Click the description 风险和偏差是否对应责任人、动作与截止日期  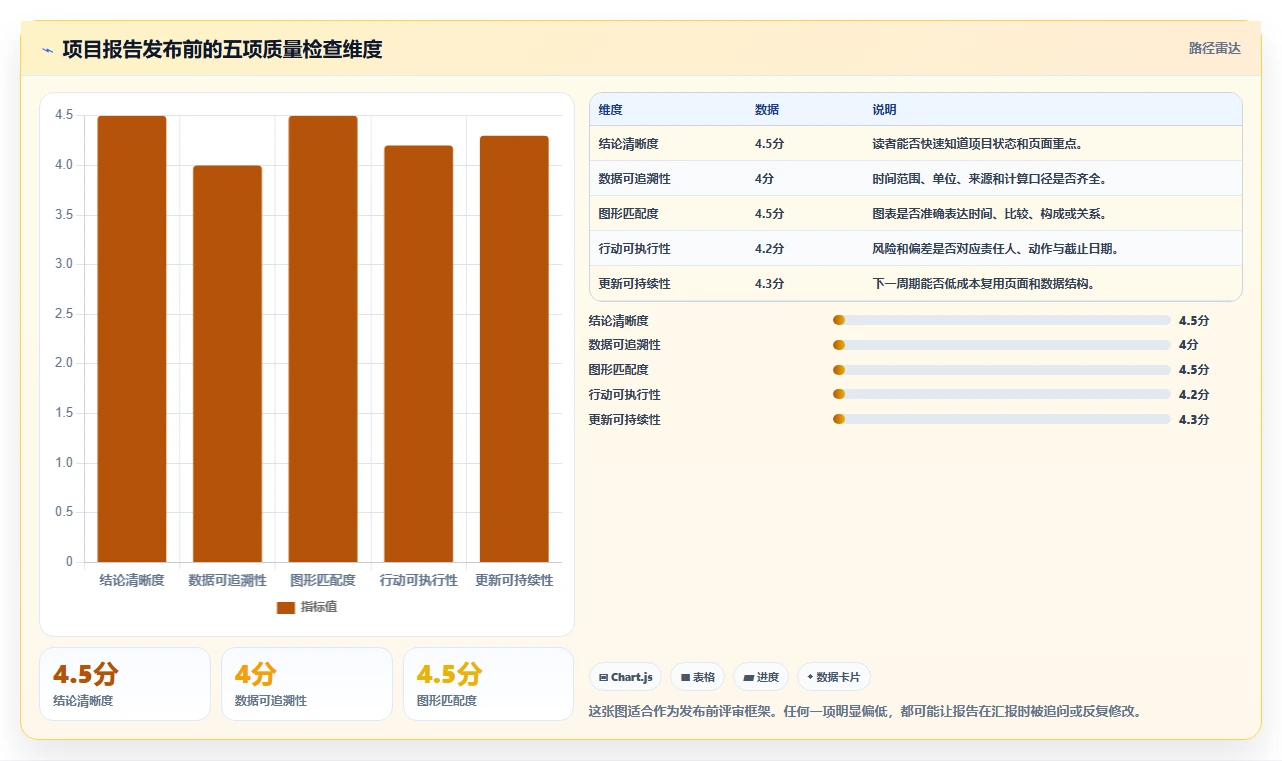tap(995, 249)
